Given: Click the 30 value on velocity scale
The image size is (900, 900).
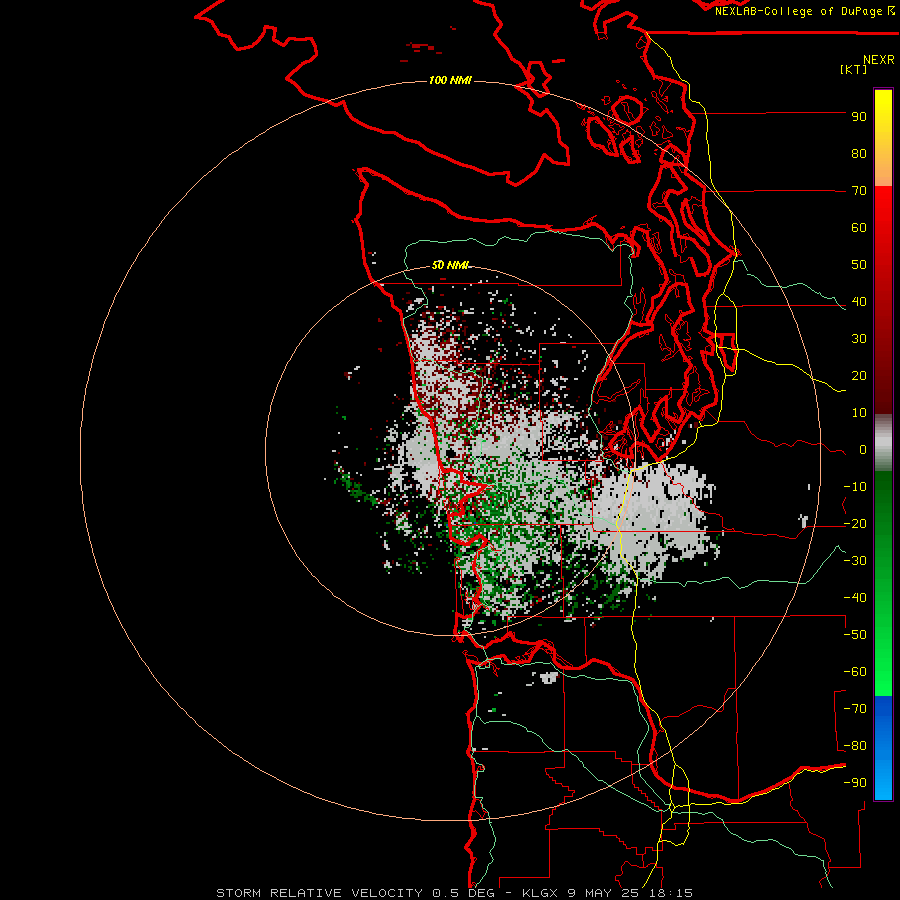Looking at the screenshot, I should [x=859, y=339].
